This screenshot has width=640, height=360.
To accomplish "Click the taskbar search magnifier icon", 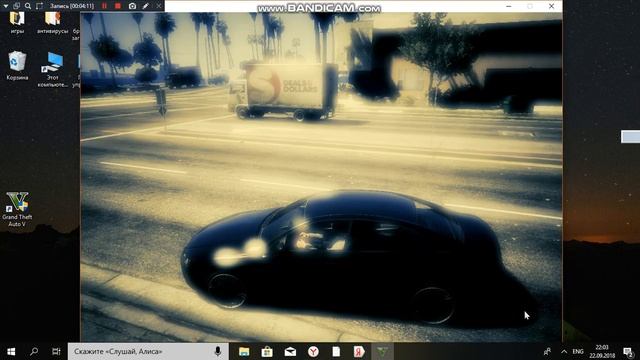I will click(x=34, y=351).
